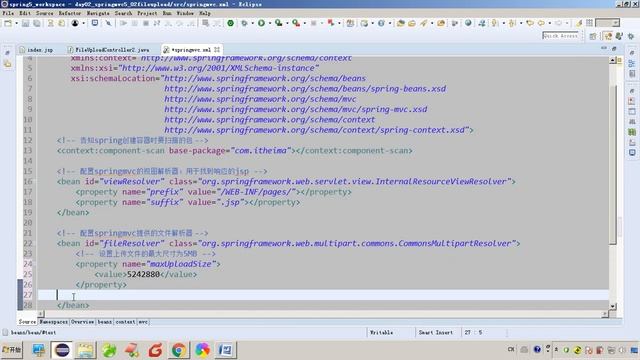Viewport: 640px width, 360px height.
Task: Open the Project menu
Action: 147,13
